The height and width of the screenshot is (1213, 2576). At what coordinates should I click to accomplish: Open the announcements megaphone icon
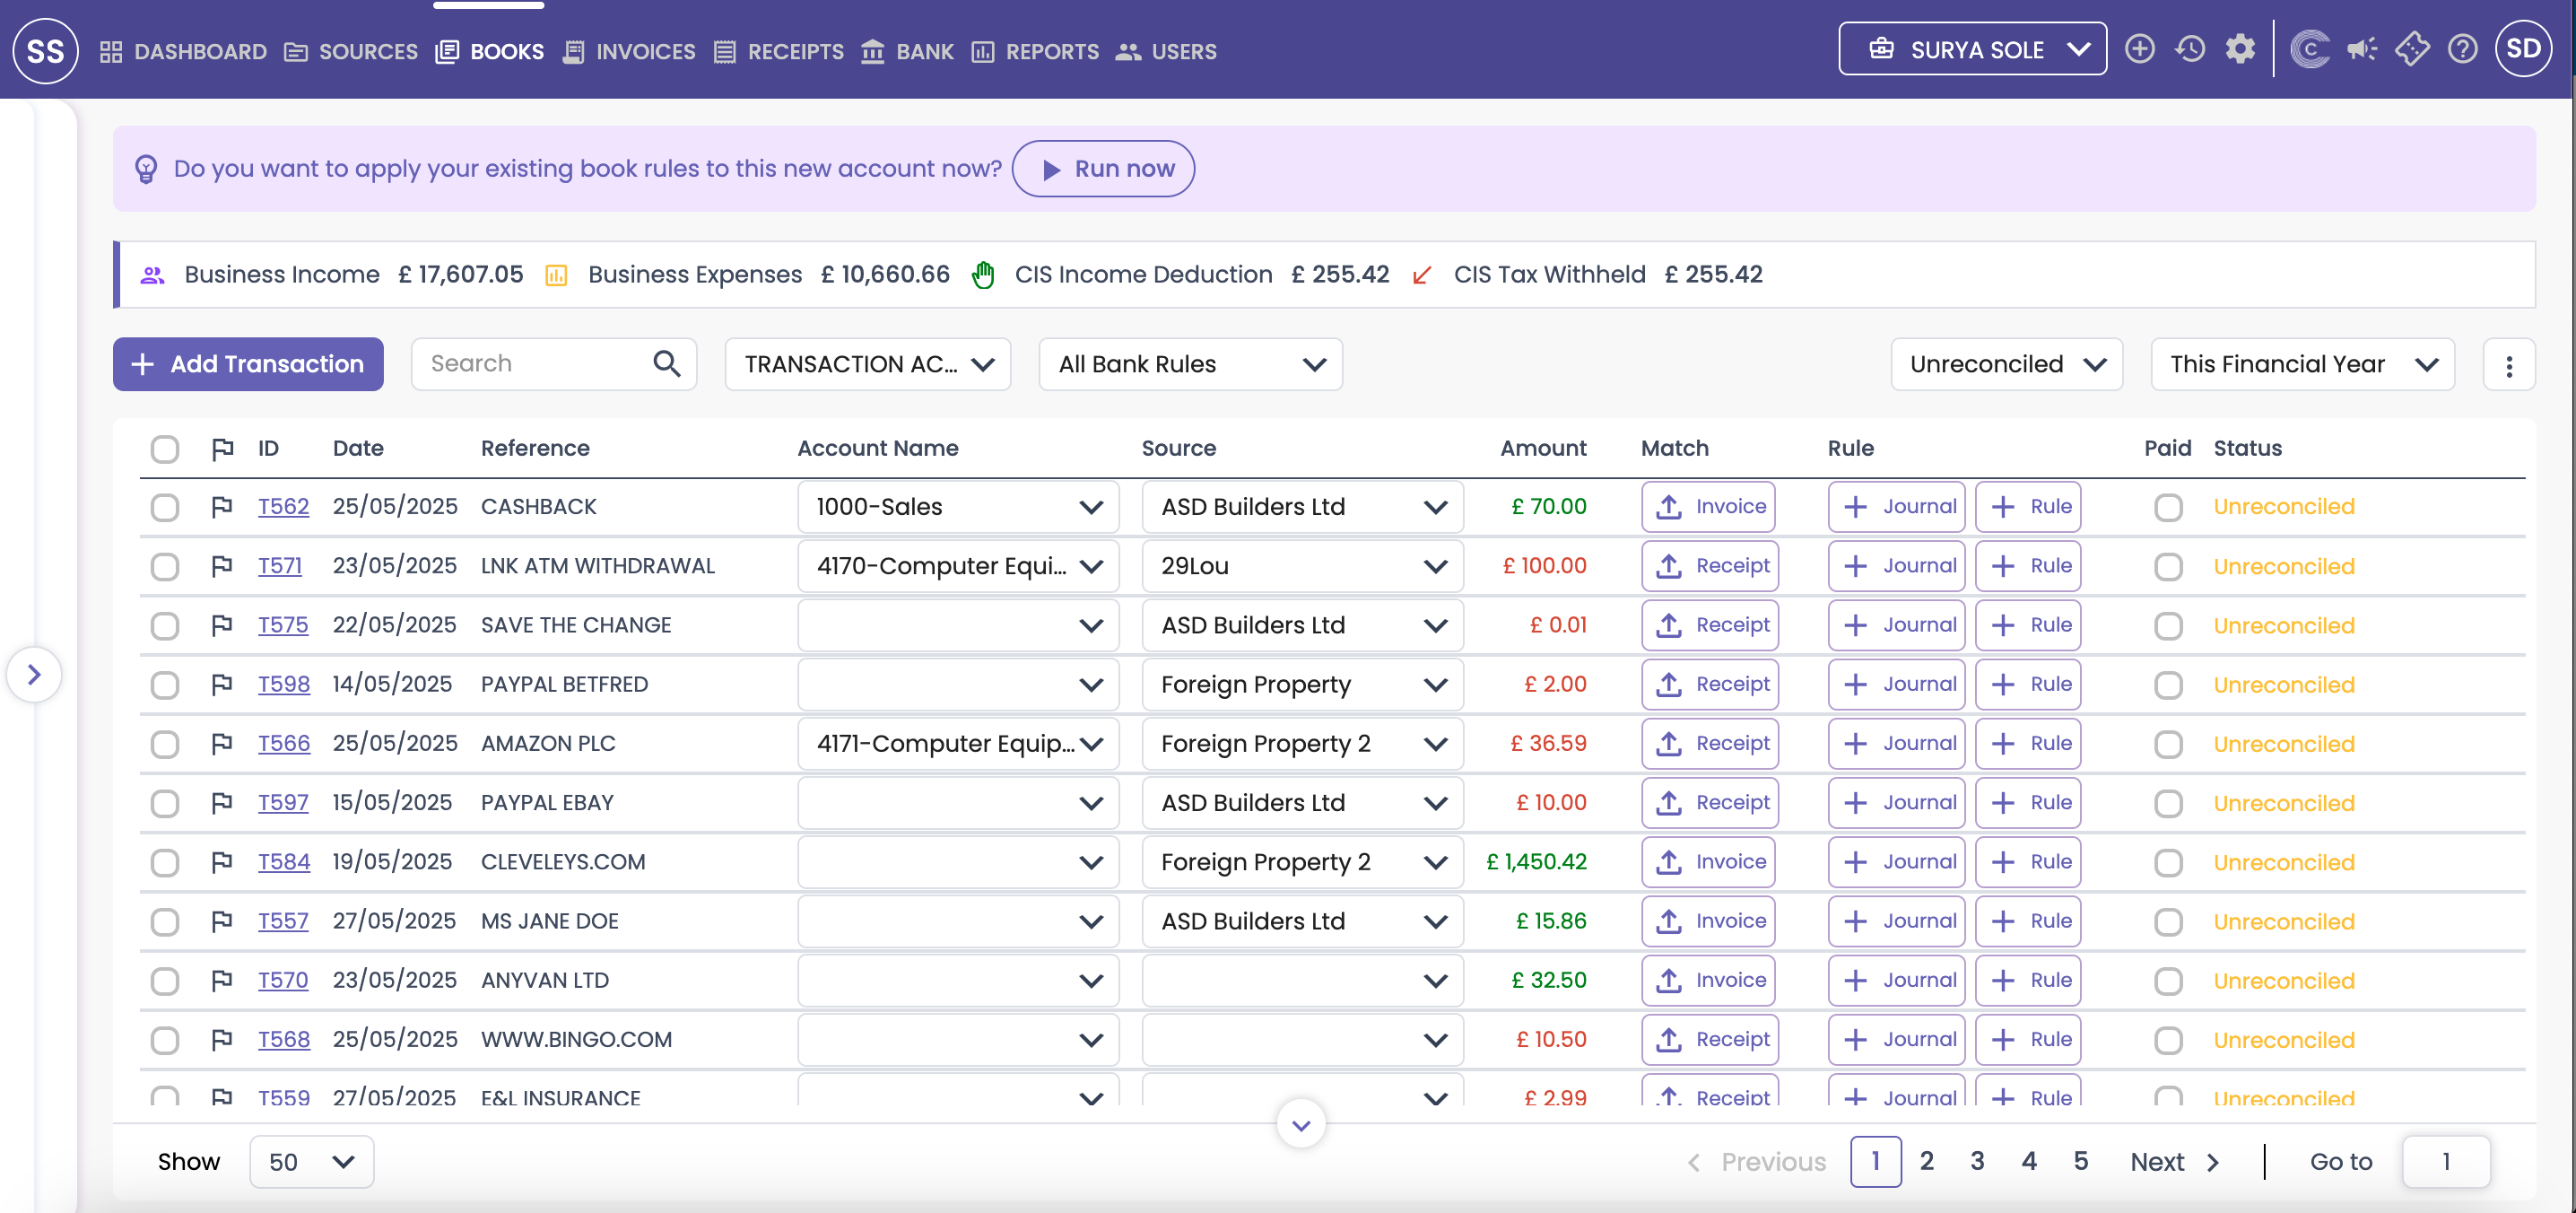point(2362,49)
